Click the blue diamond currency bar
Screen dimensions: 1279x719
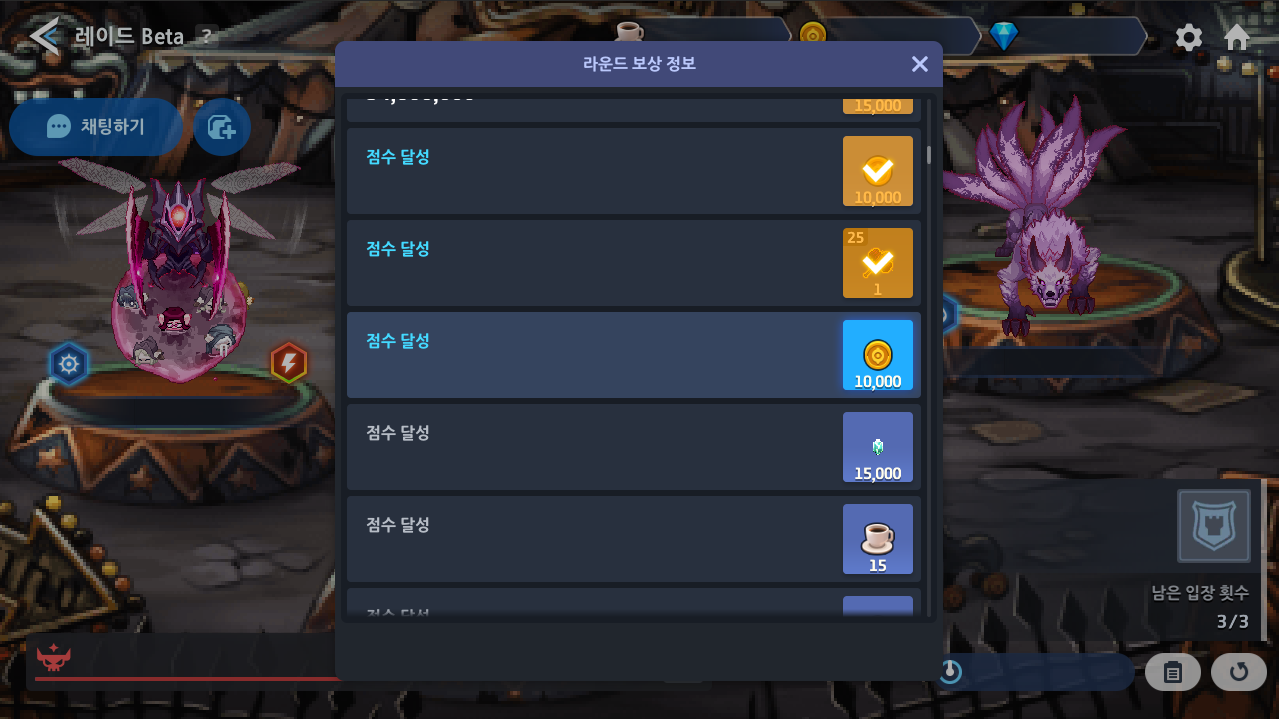click(1068, 37)
